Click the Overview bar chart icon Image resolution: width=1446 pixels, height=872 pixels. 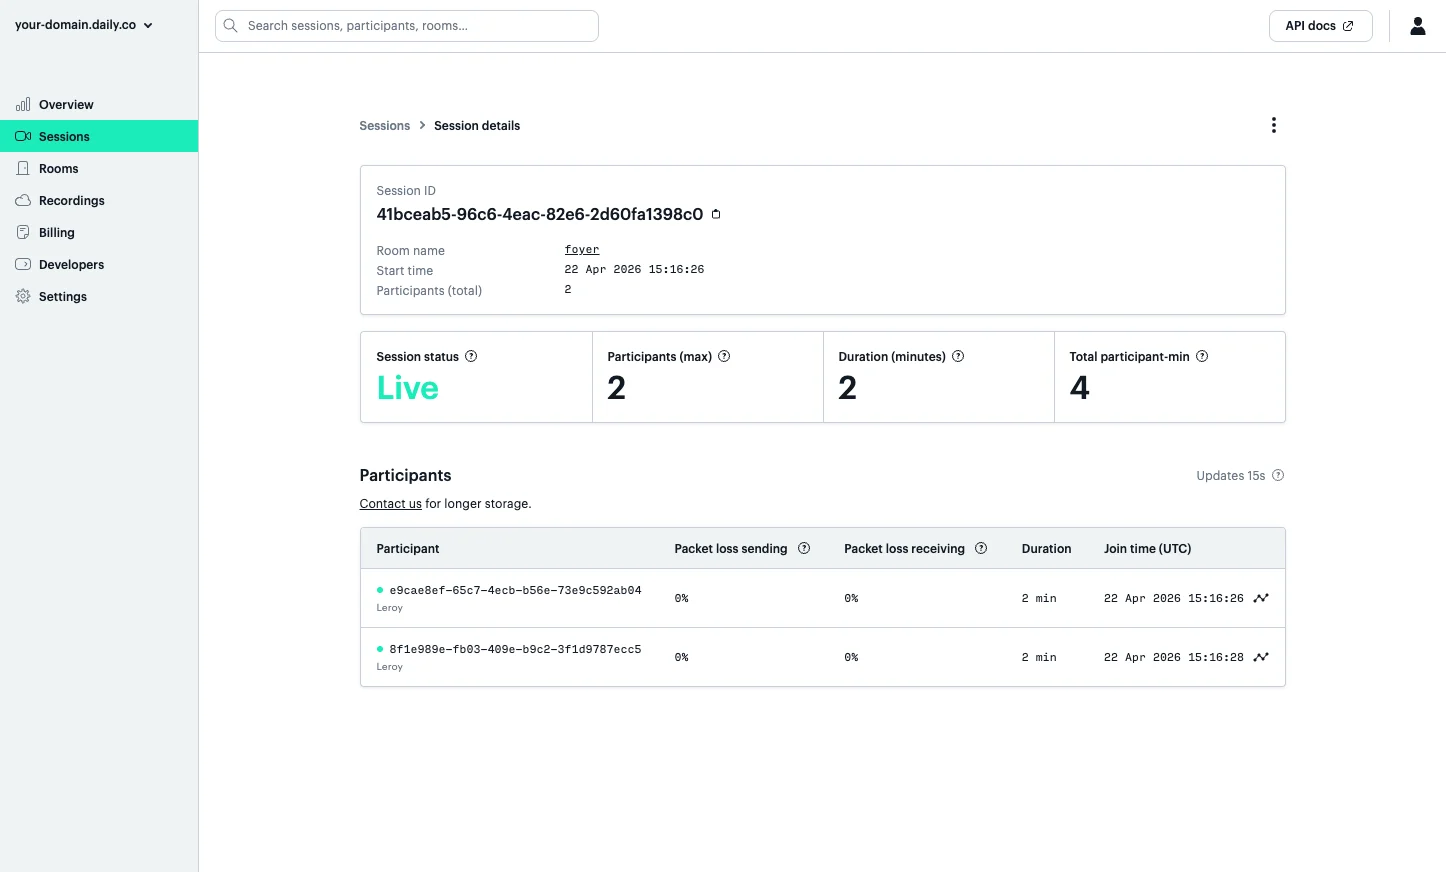point(23,104)
